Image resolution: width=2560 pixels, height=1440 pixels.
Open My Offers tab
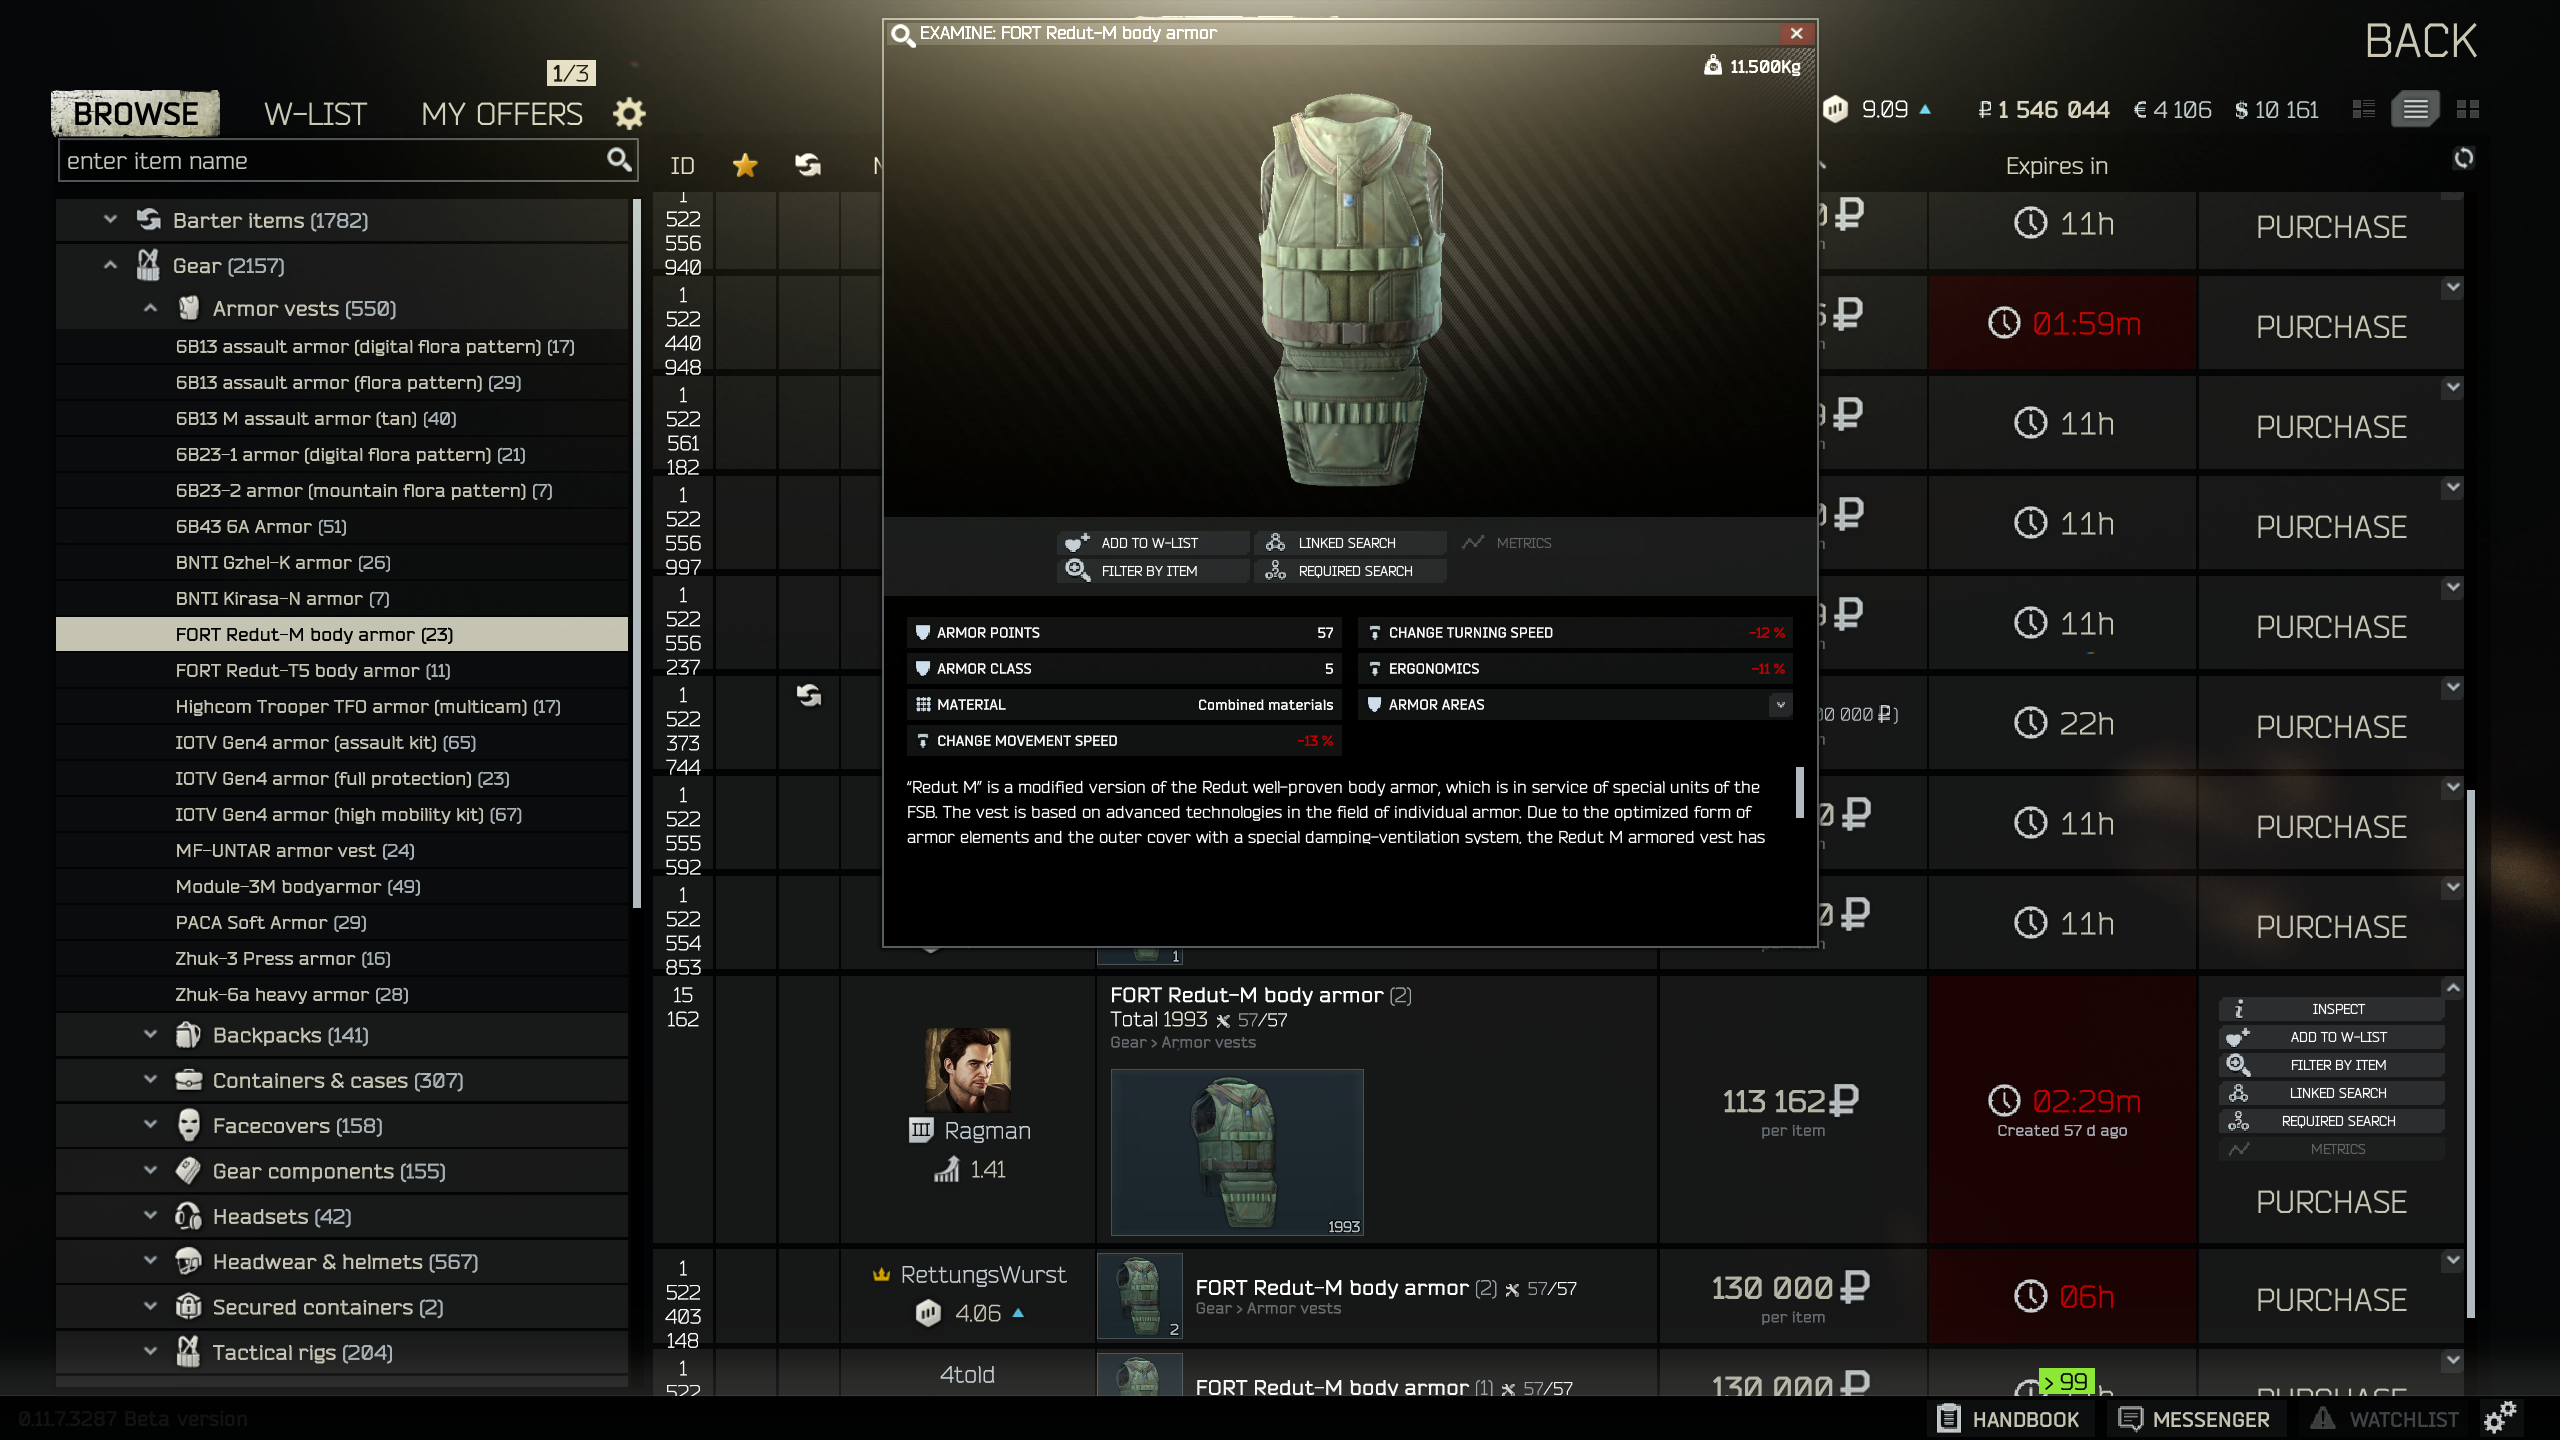pyautogui.click(x=501, y=114)
